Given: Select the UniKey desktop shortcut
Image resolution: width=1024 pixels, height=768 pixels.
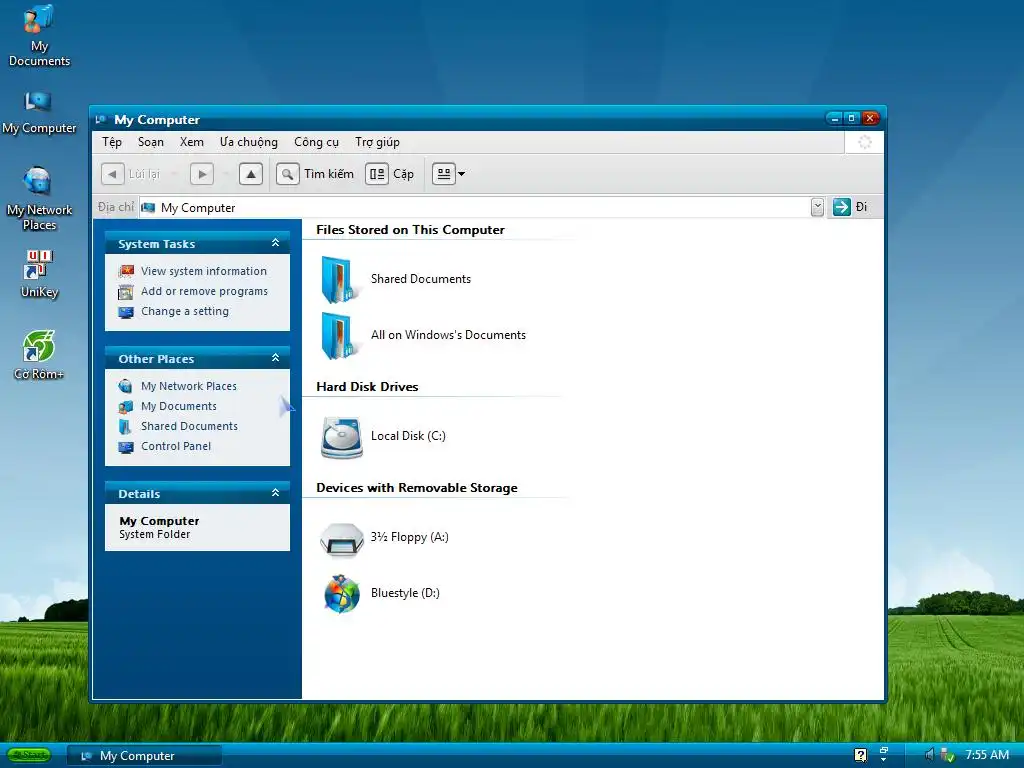Looking at the screenshot, I should coord(39,274).
